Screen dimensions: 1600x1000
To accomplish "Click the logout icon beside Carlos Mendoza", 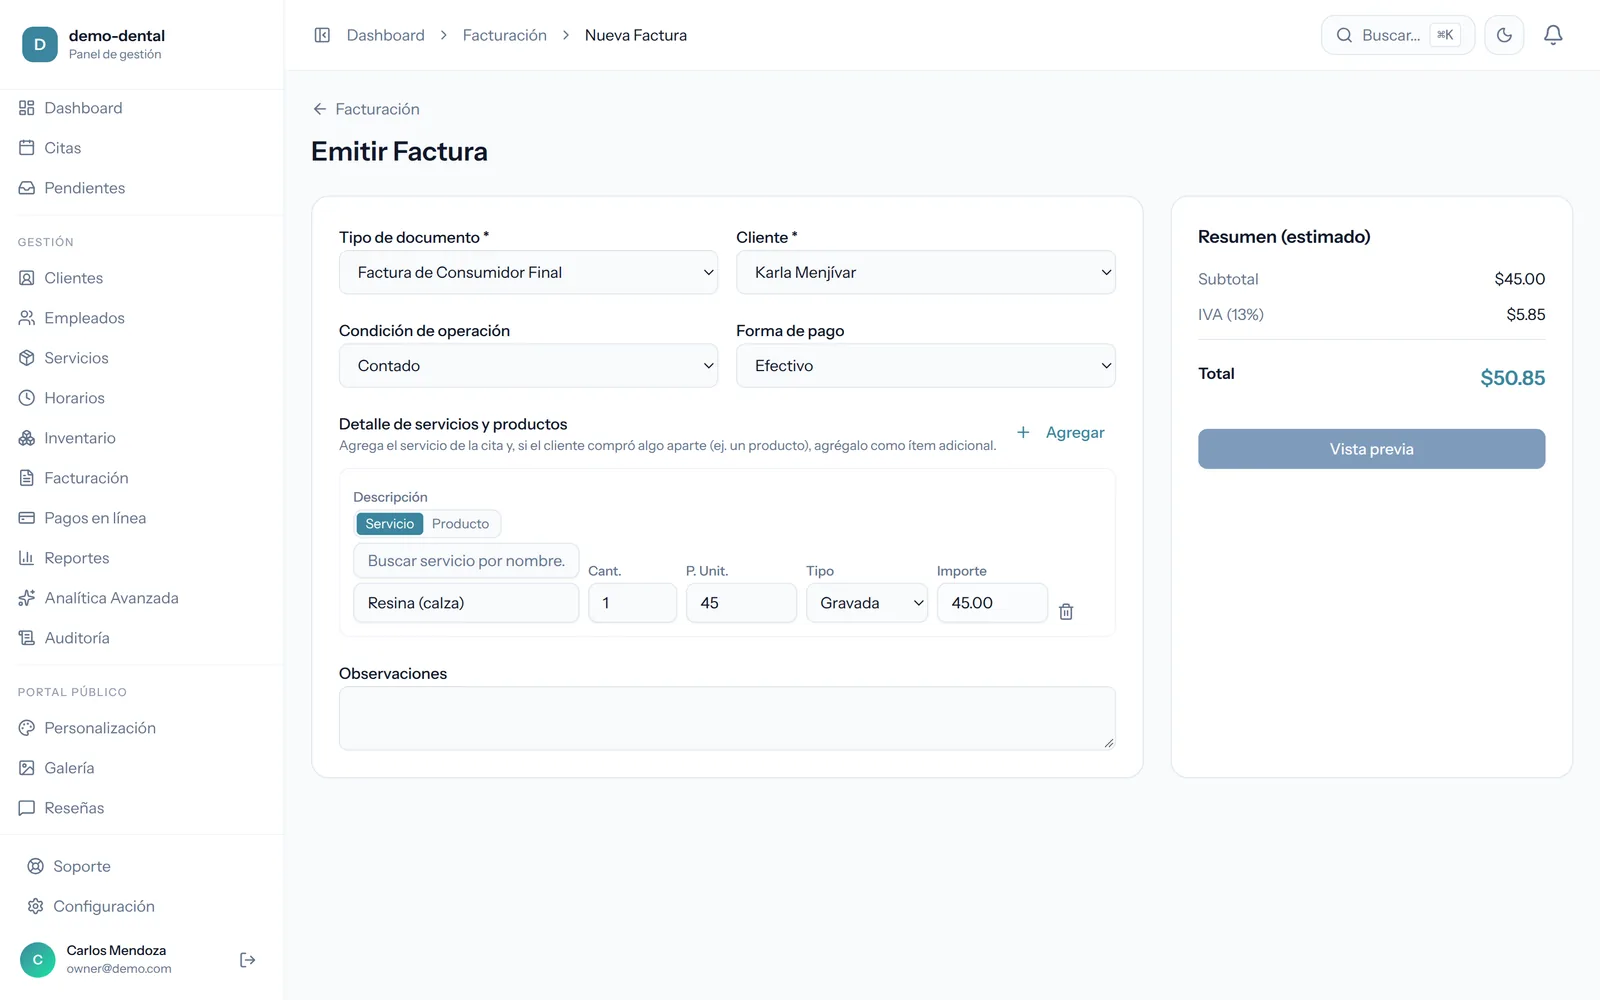I will (248, 960).
